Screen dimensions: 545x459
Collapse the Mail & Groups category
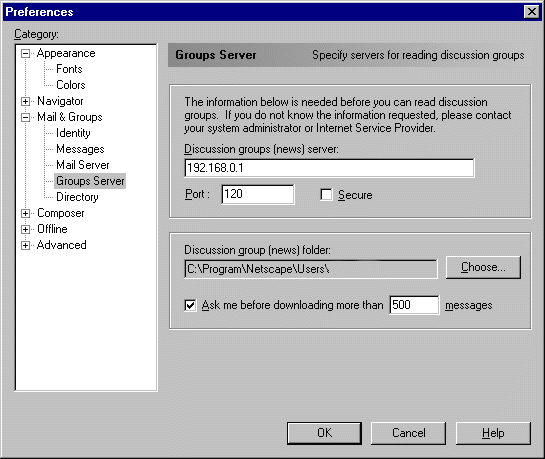click(x=25, y=117)
